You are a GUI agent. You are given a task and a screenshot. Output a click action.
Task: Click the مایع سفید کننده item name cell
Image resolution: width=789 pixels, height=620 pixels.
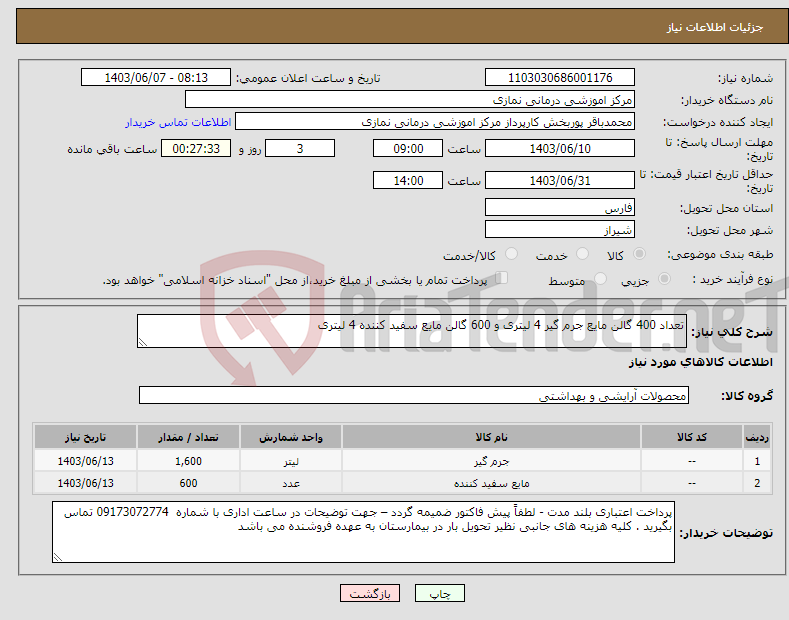tap(491, 483)
